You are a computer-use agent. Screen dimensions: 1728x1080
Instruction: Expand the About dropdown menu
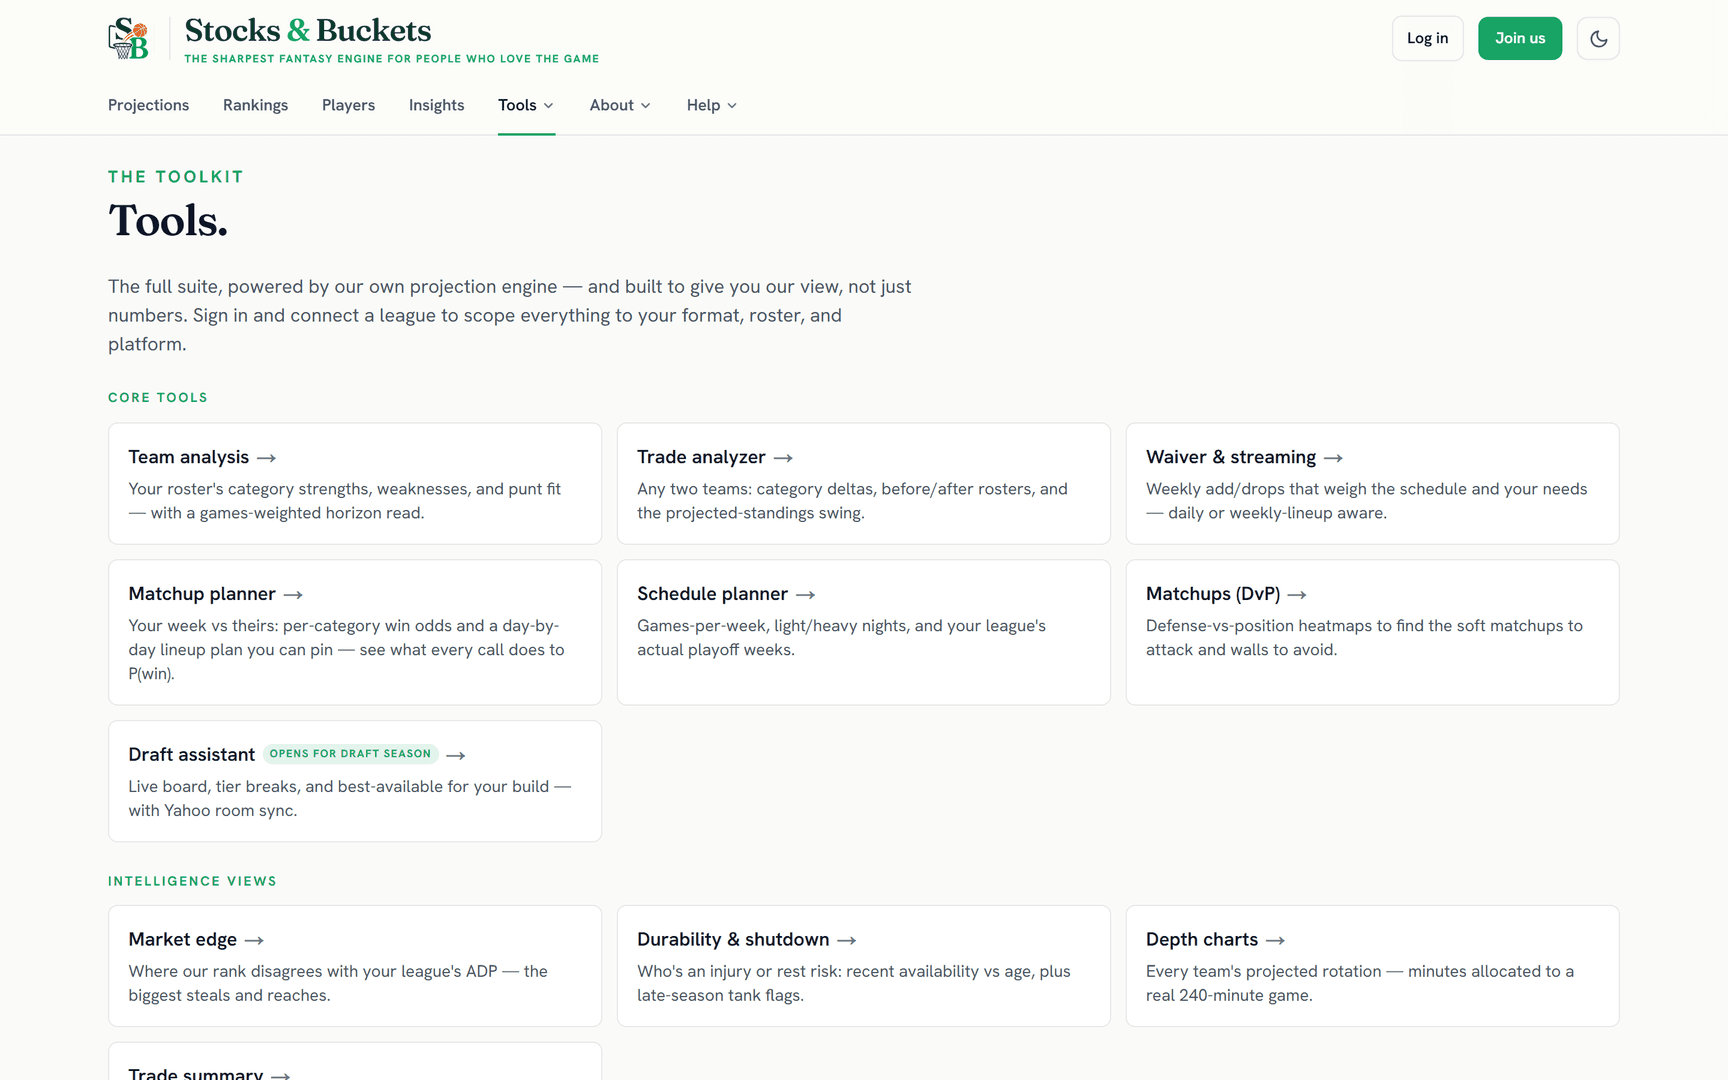(x=620, y=105)
